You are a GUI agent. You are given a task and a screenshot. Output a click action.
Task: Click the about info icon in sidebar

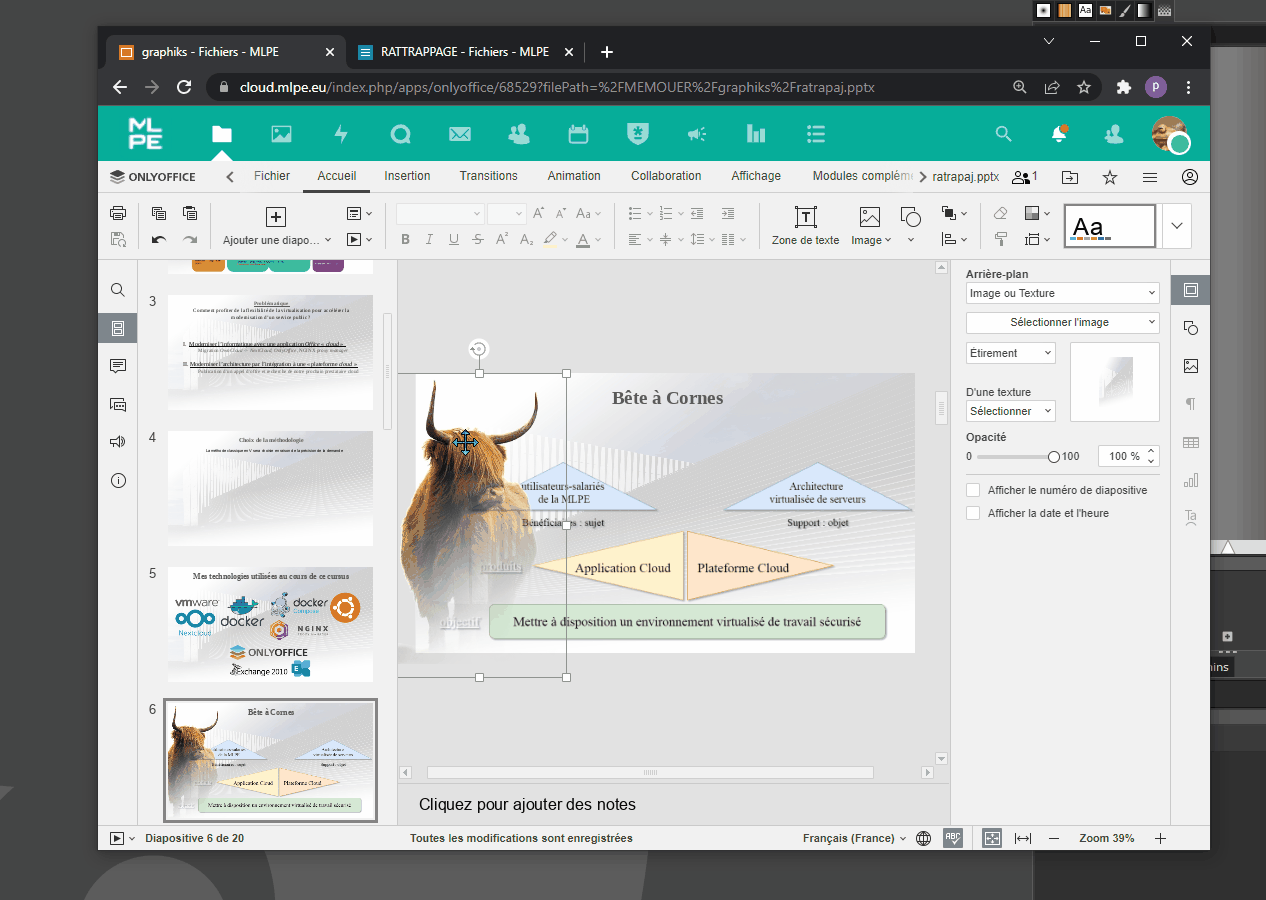(x=118, y=480)
